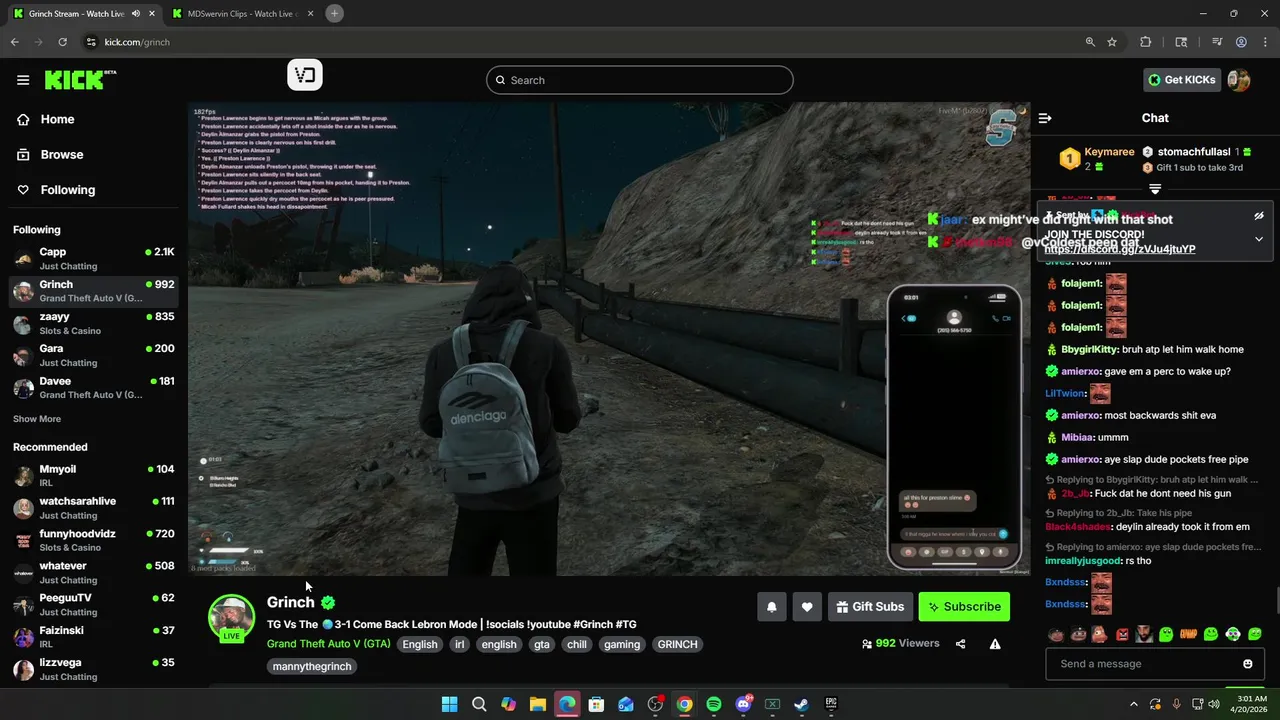The height and width of the screenshot is (720, 1280).
Task: Click the Get KICKs button
Action: [x=1181, y=80]
